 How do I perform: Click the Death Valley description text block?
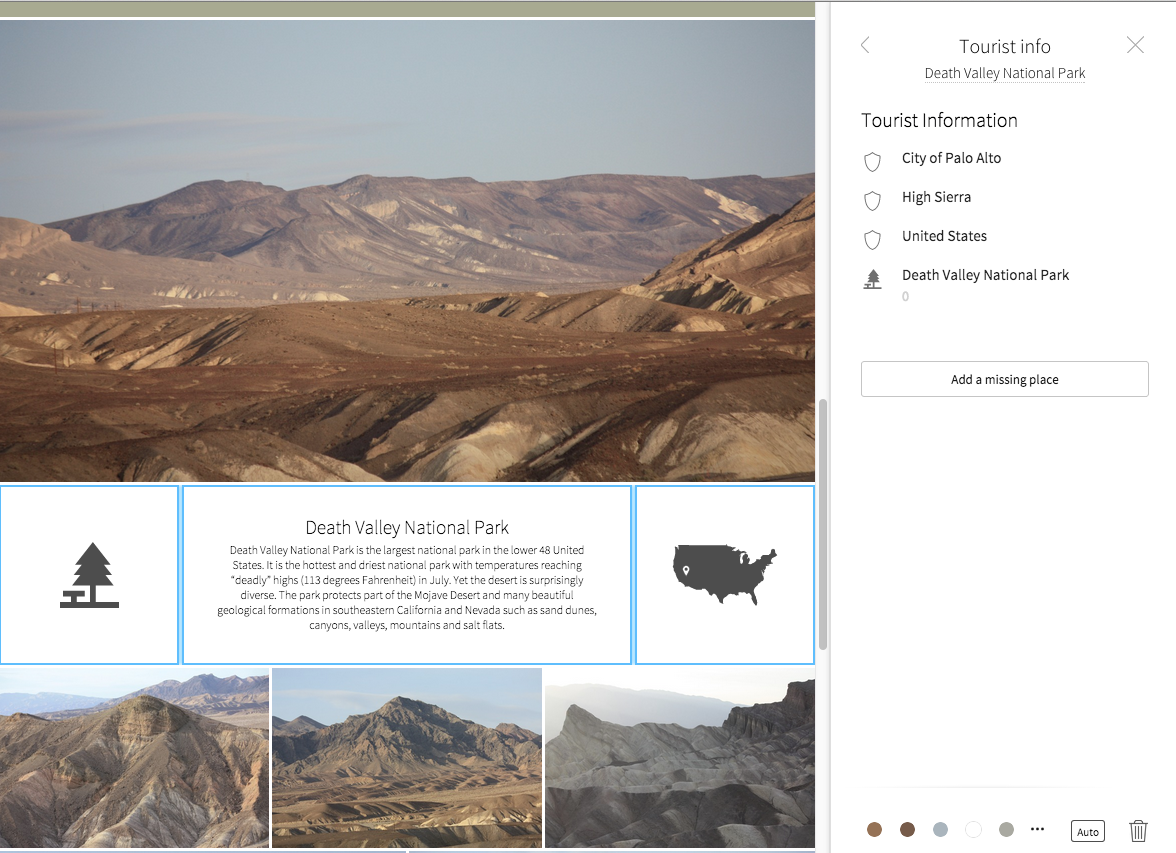point(407,575)
